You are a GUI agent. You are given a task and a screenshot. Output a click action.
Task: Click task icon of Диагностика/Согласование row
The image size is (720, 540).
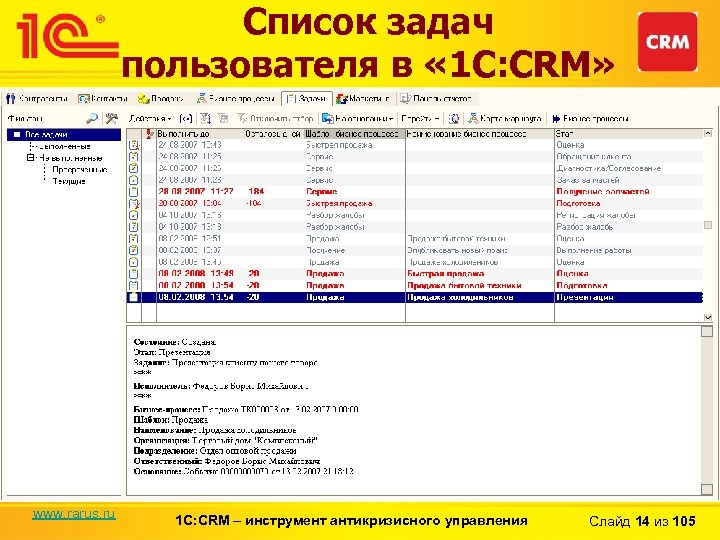[133, 168]
